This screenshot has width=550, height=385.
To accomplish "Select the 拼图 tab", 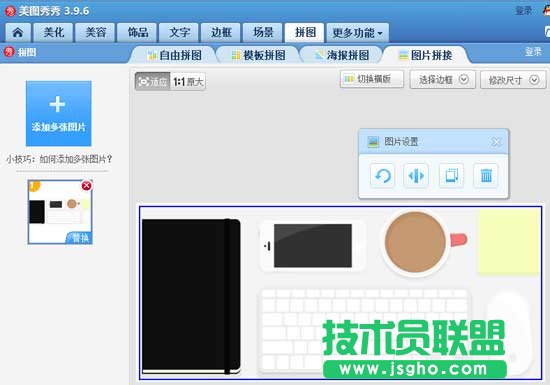I will (x=304, y=33).
